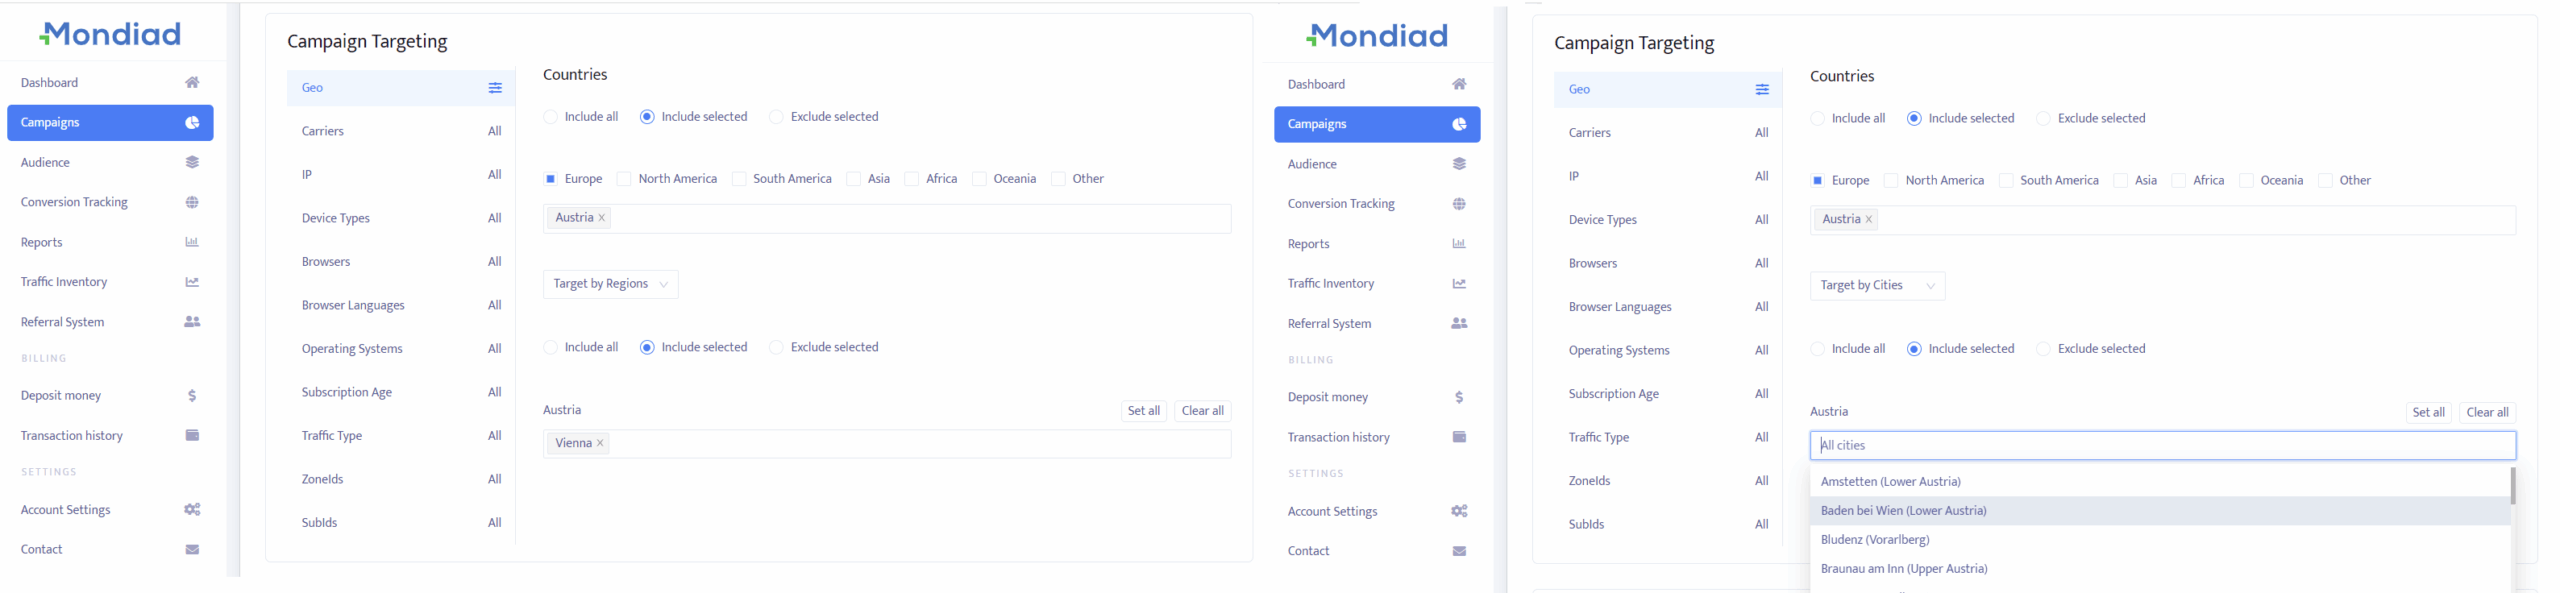Click Traffic Inventory graph icon in left sidebar

coord(192,282)
